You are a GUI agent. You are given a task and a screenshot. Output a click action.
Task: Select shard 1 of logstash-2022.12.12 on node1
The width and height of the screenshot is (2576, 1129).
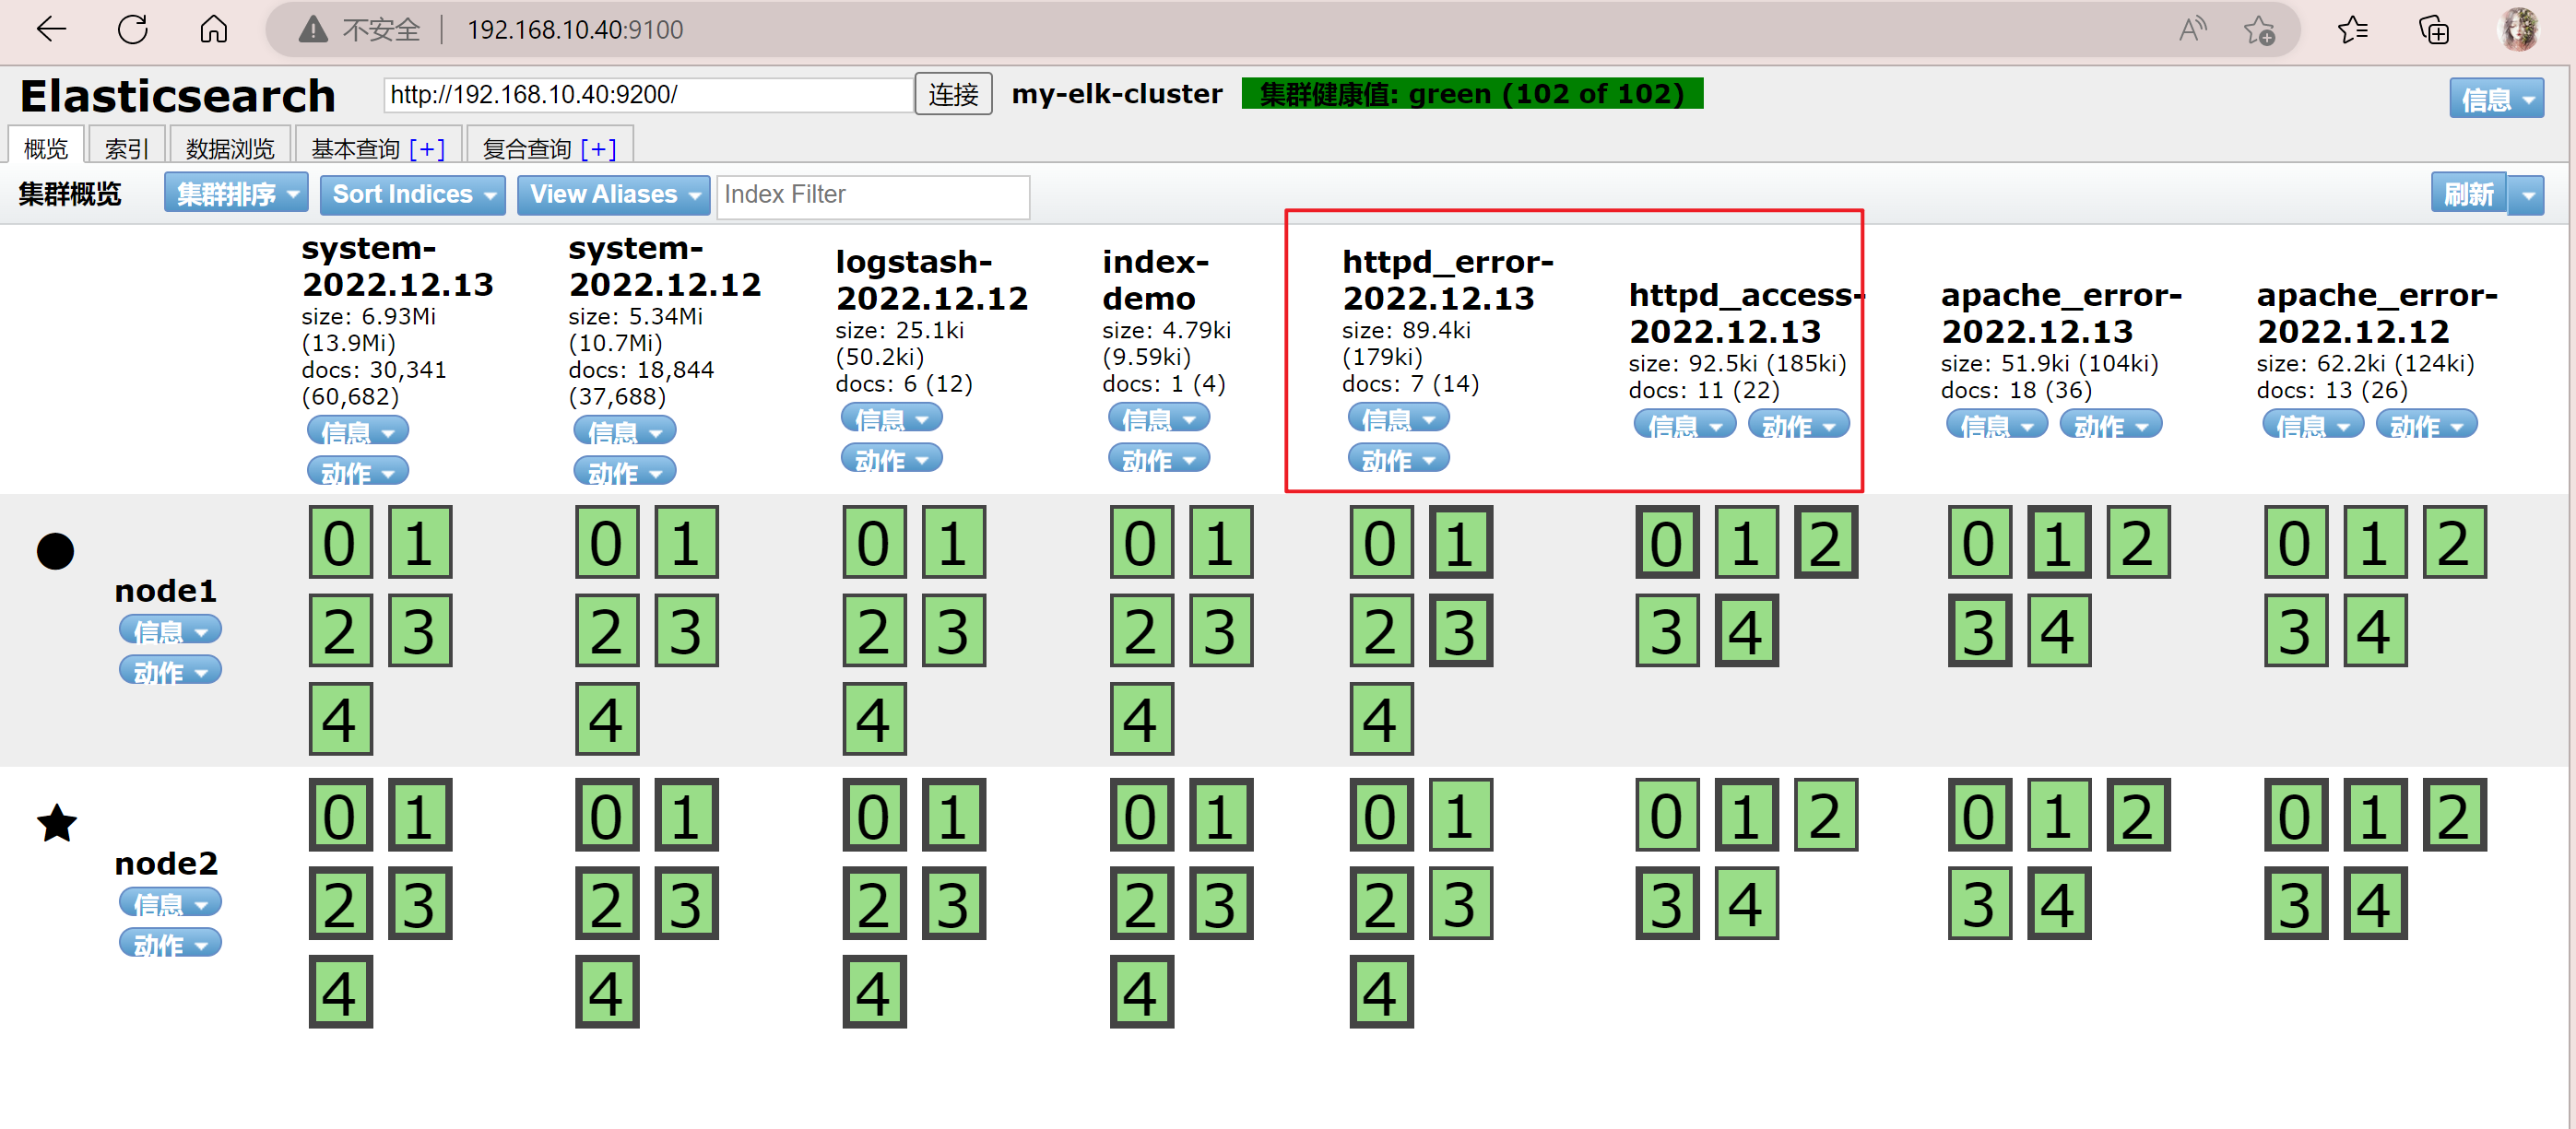(x=953, y=543)
